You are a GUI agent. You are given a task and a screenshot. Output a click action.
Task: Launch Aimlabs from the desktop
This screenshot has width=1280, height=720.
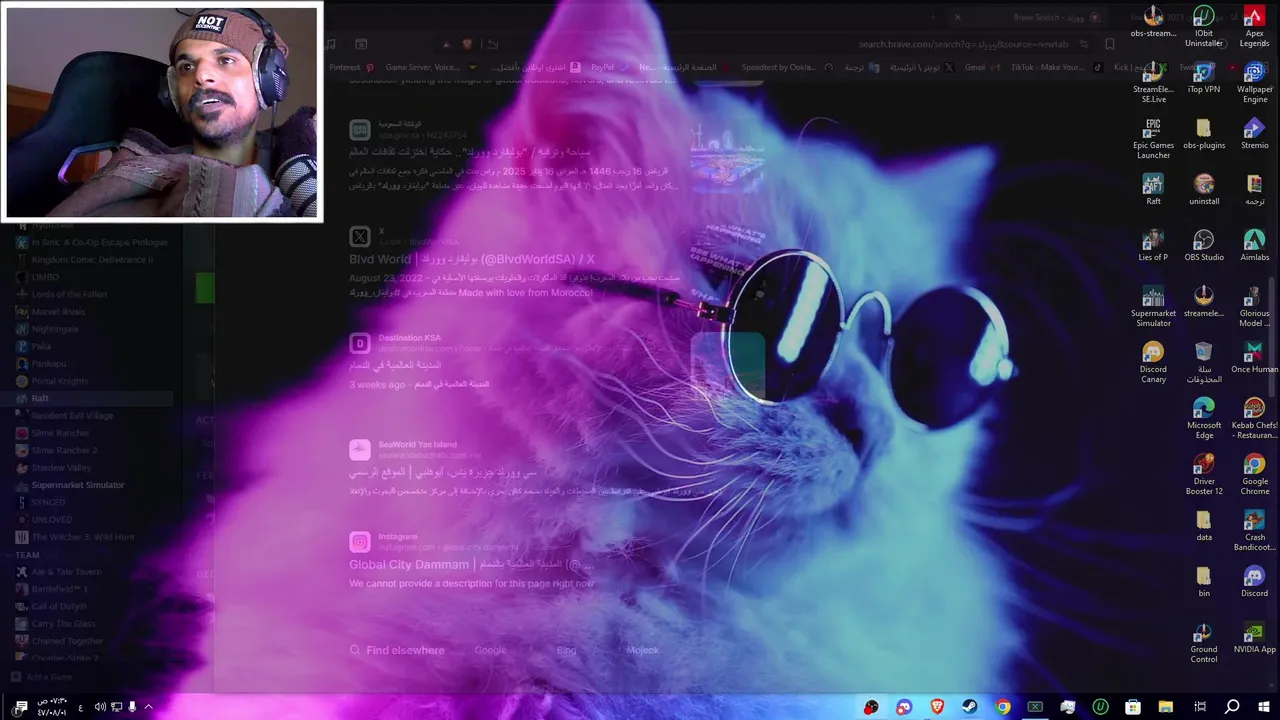tap(1254, 246)
